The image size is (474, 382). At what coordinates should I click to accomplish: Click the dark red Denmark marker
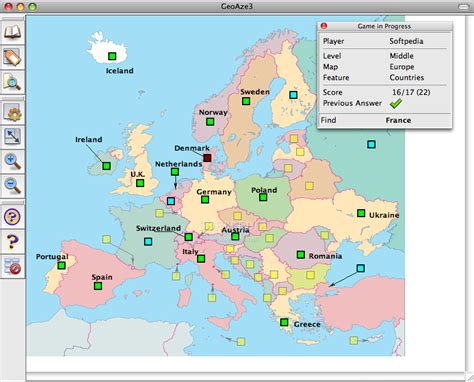tap(207, 158)
